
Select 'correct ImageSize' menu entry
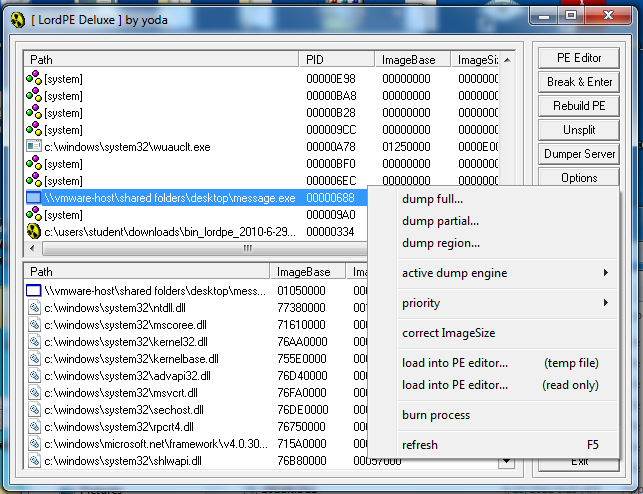[x=494, y=333]
